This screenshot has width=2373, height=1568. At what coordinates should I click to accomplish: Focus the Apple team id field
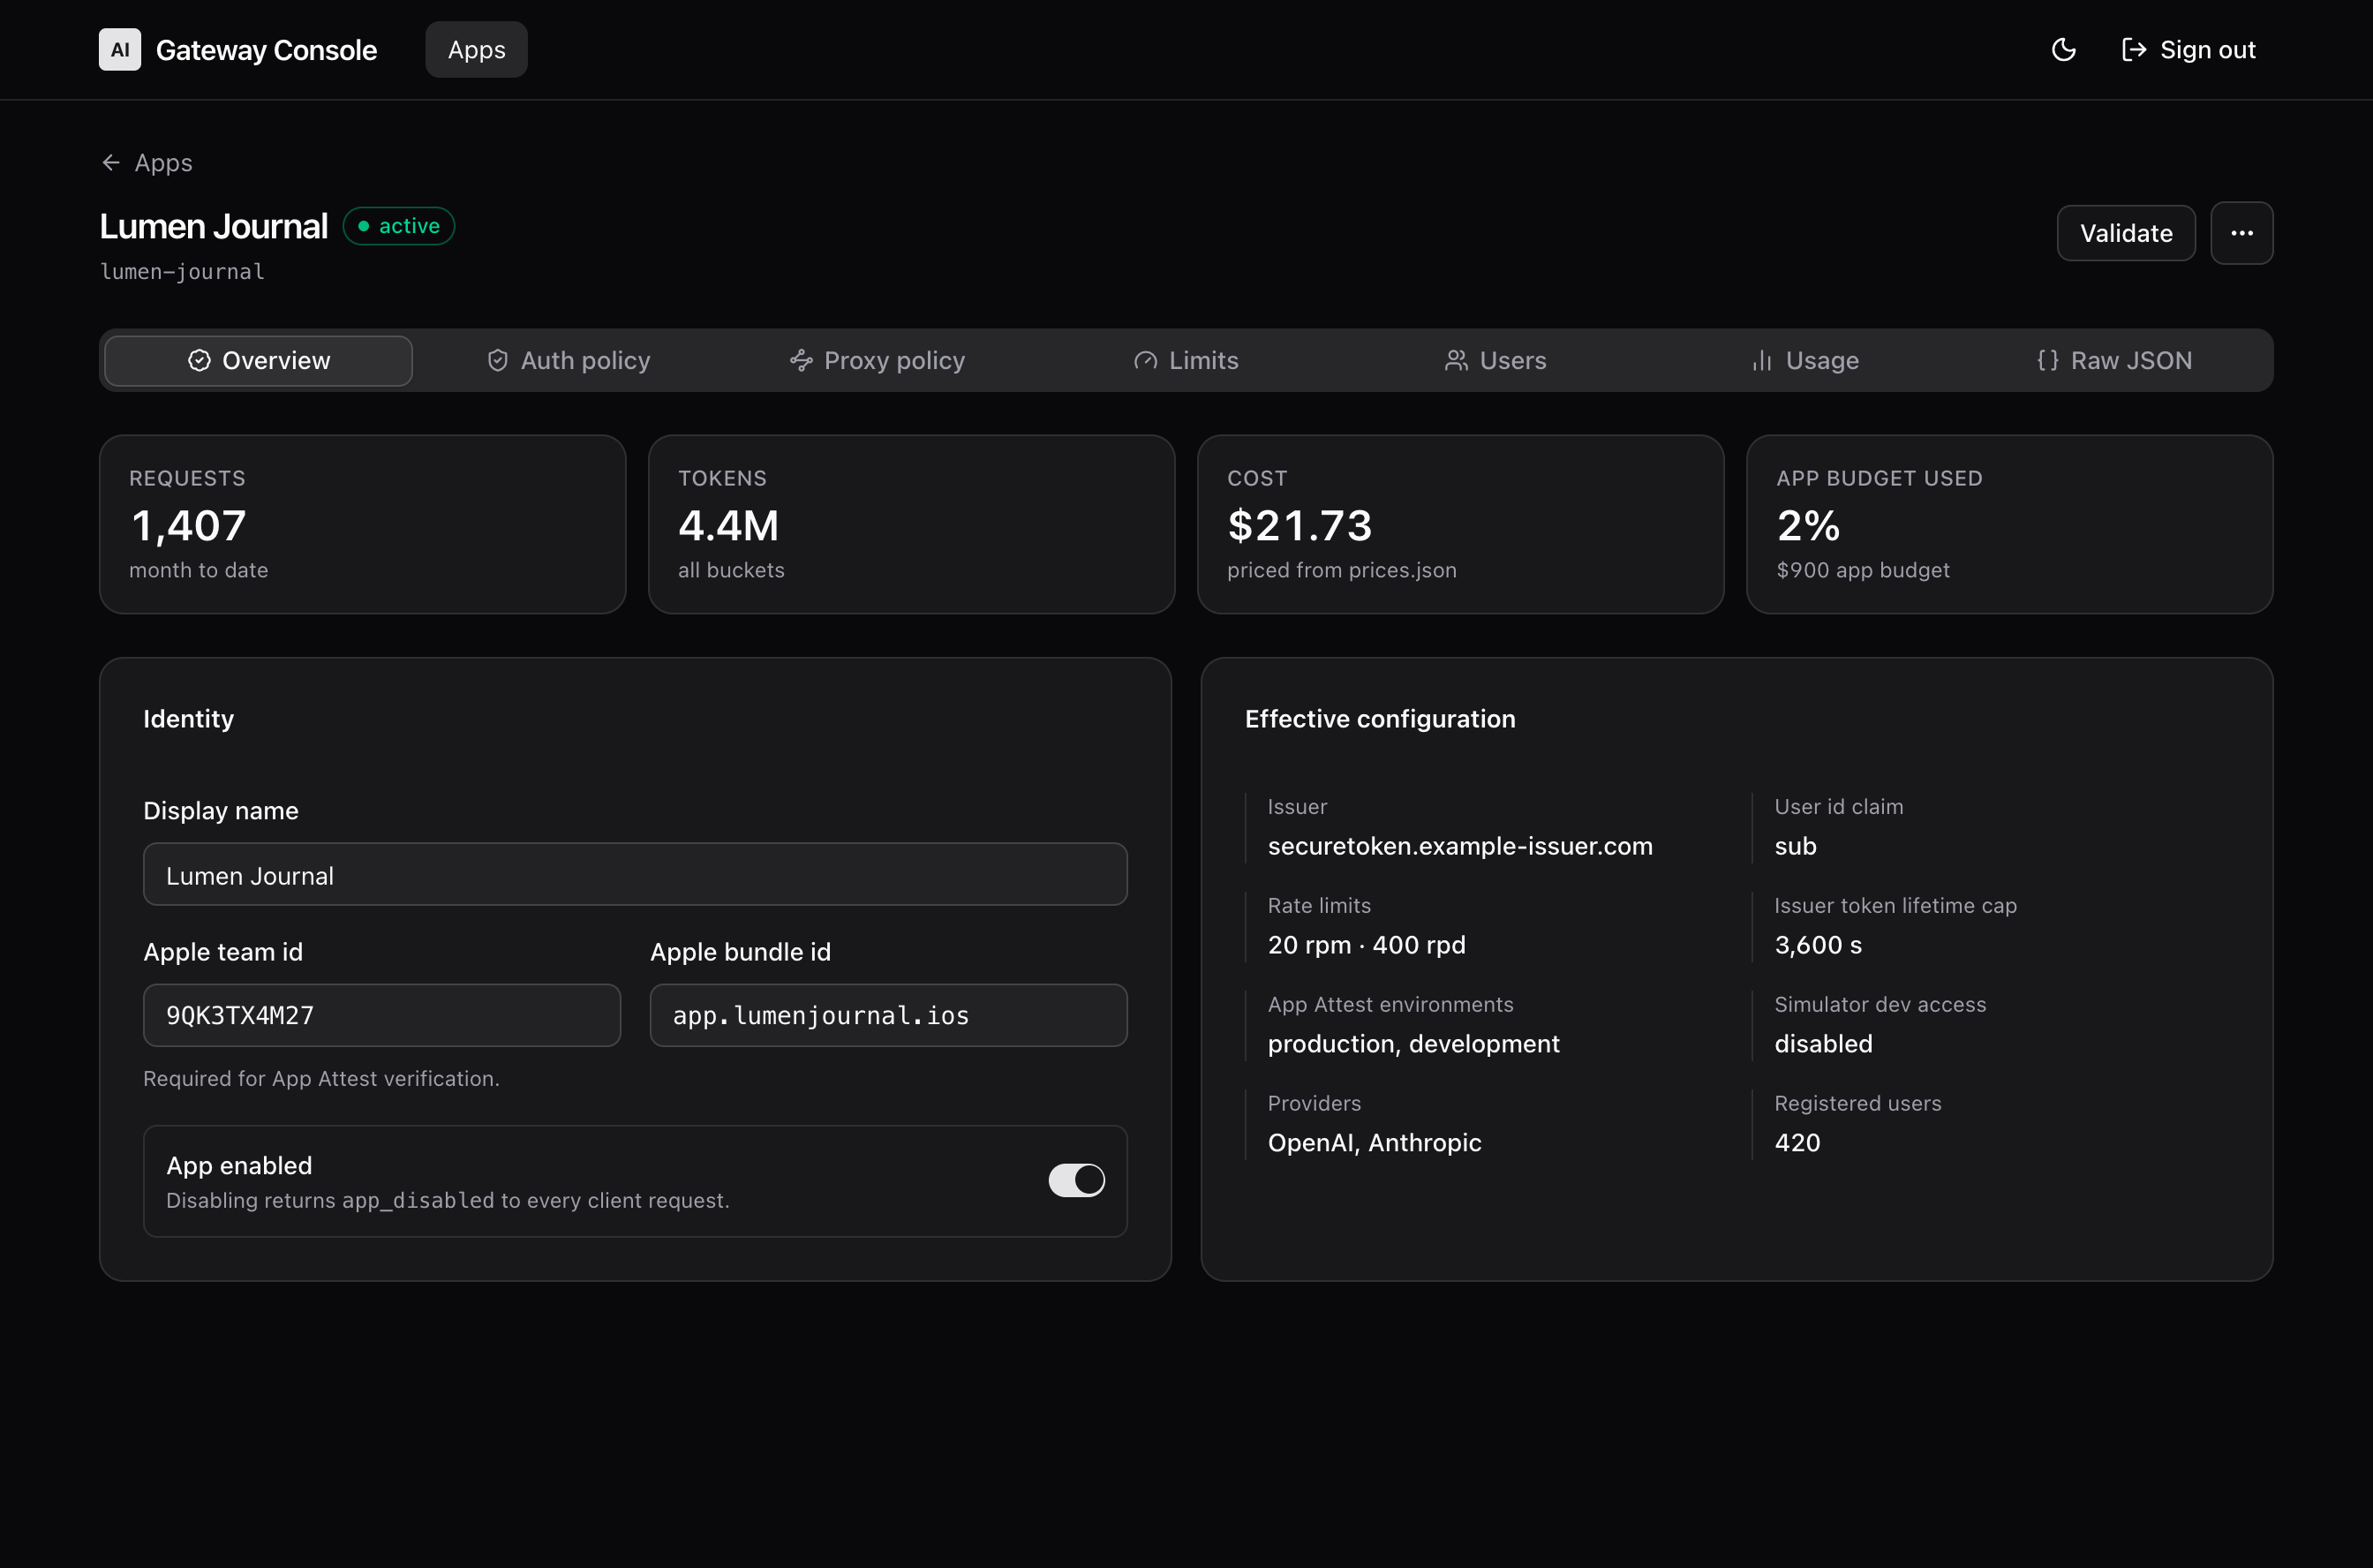(x=382, y=1016)
